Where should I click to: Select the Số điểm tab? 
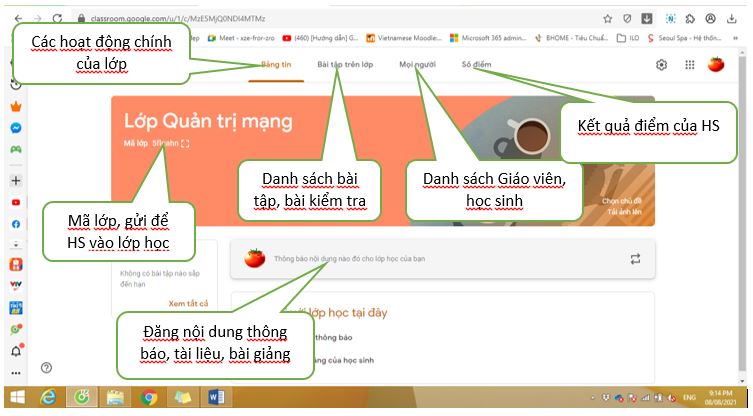(477, 64)
